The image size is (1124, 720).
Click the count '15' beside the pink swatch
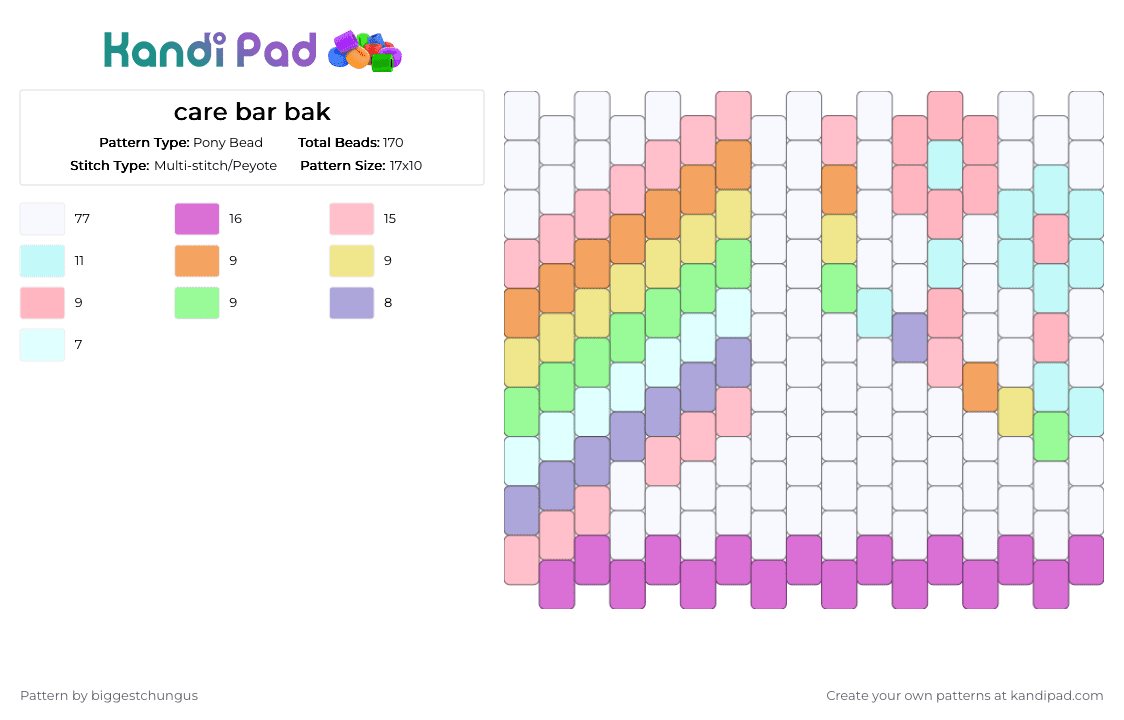[389, 219]
